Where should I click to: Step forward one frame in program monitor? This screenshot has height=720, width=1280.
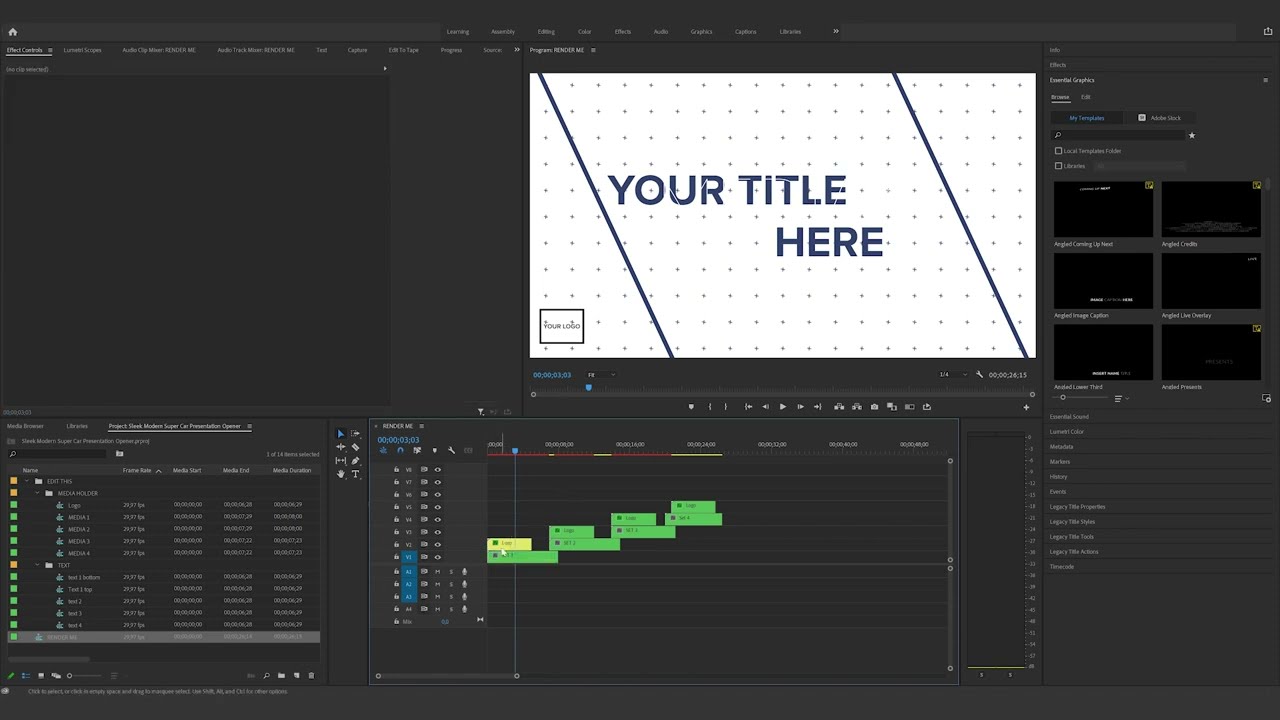tap(799, 407)
